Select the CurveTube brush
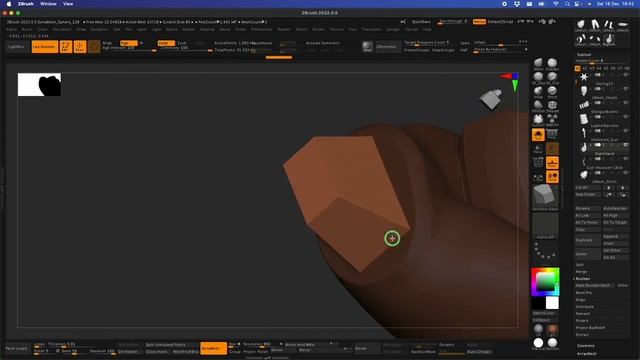Image resolution: width=640 pixels, height=360 pixels. 538,120
